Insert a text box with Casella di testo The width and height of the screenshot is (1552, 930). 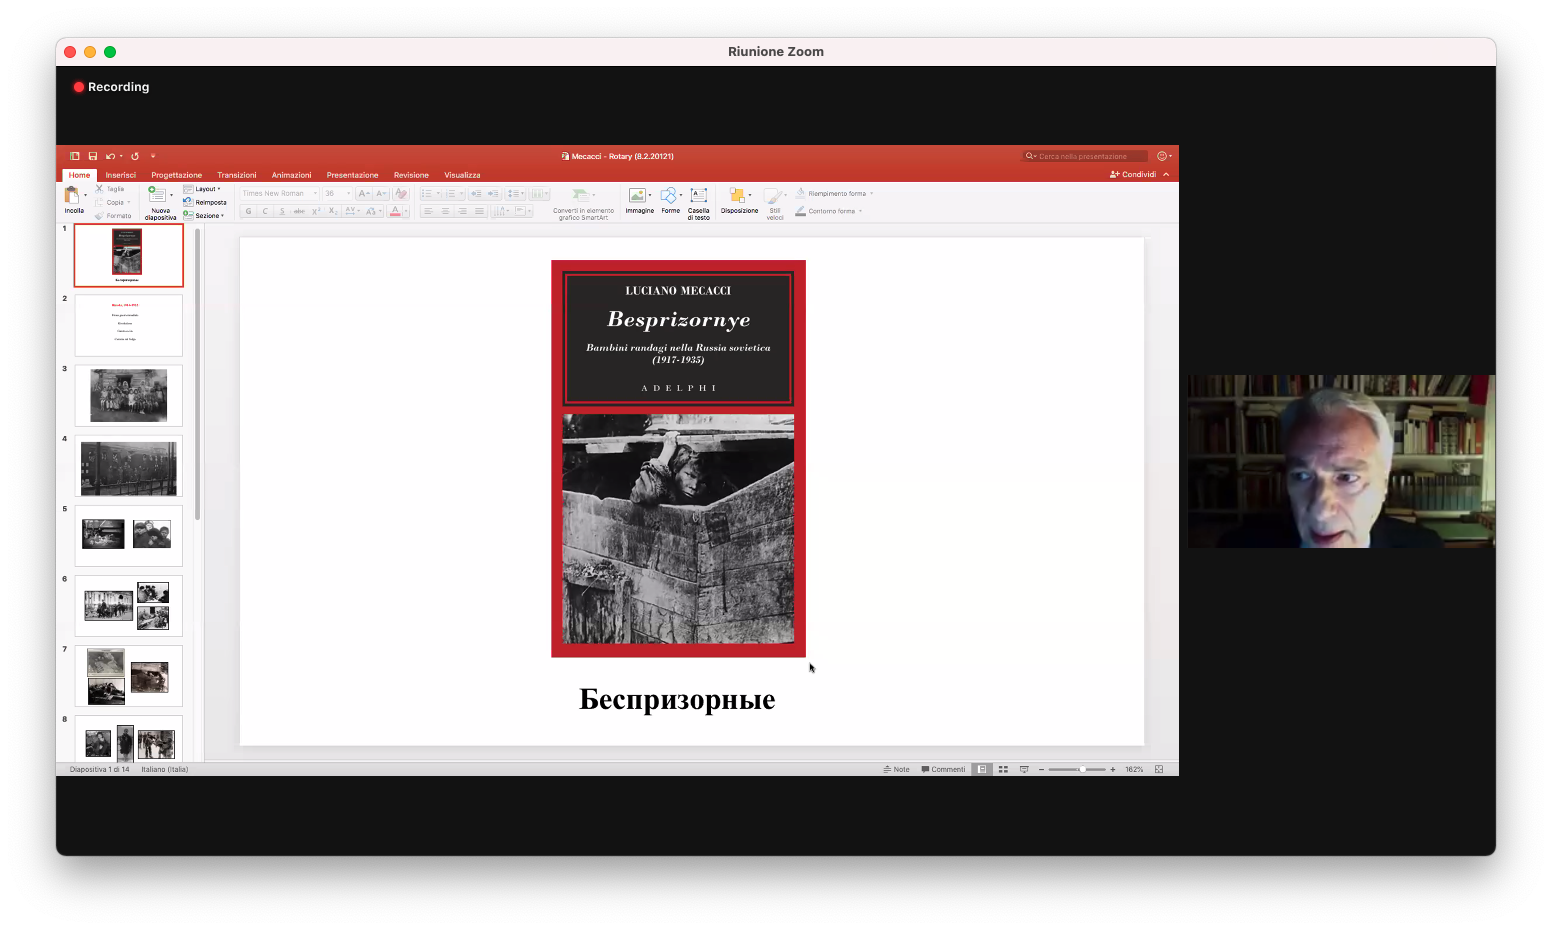(699, 195)
